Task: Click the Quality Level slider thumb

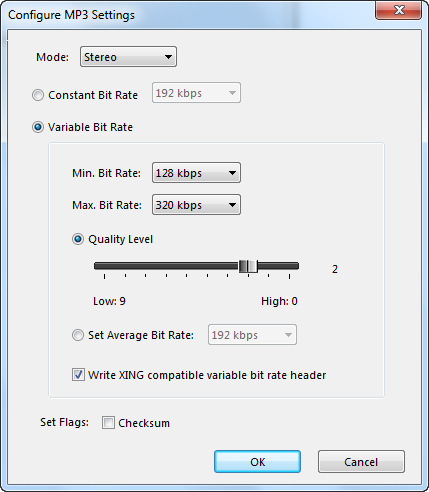Action: coord(248,266)
